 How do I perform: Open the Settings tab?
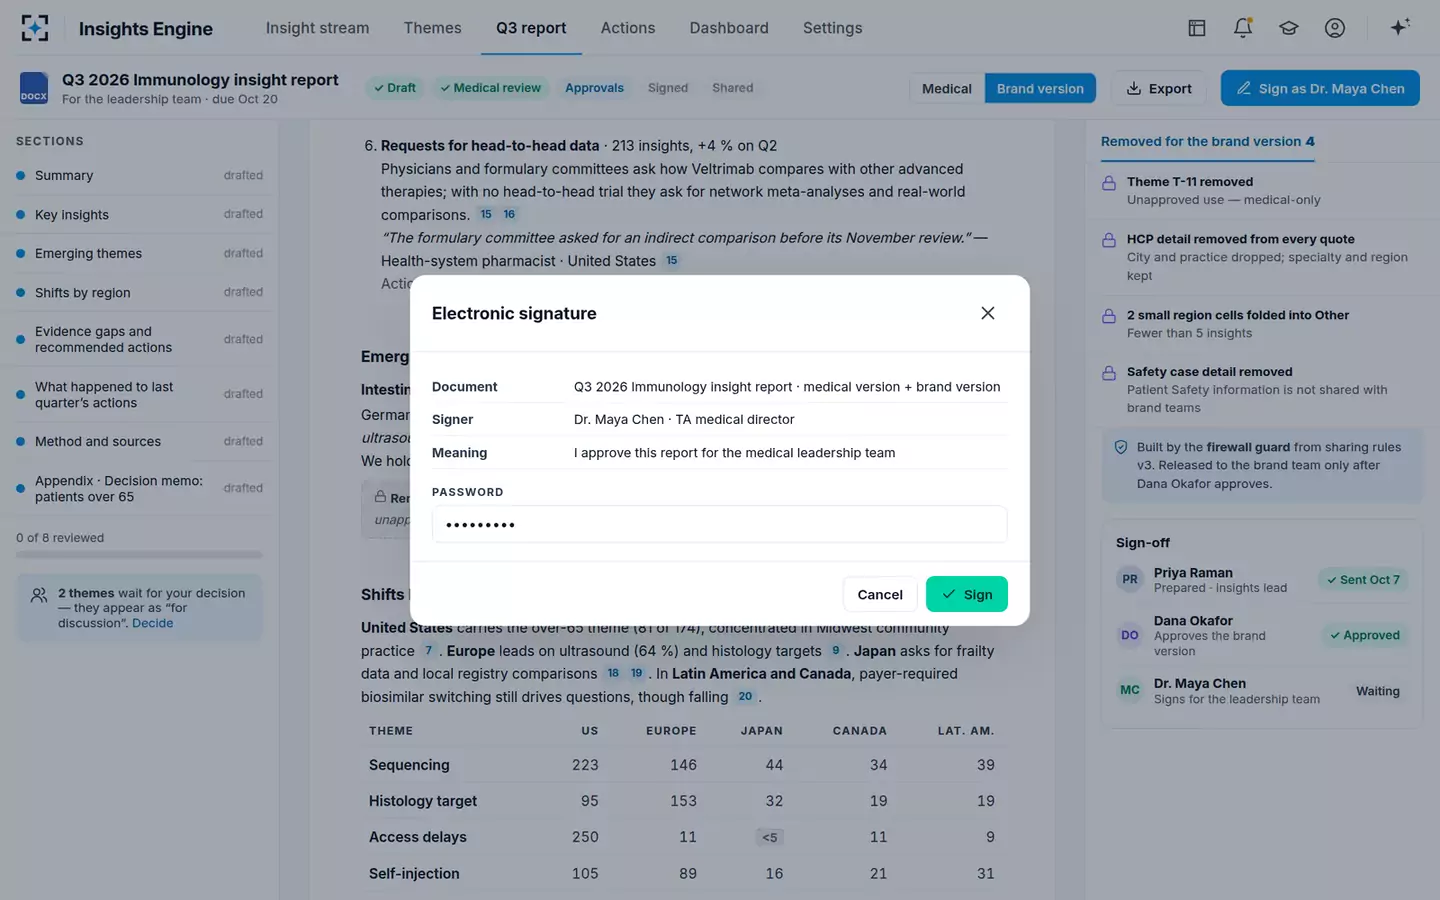point(832,28)
